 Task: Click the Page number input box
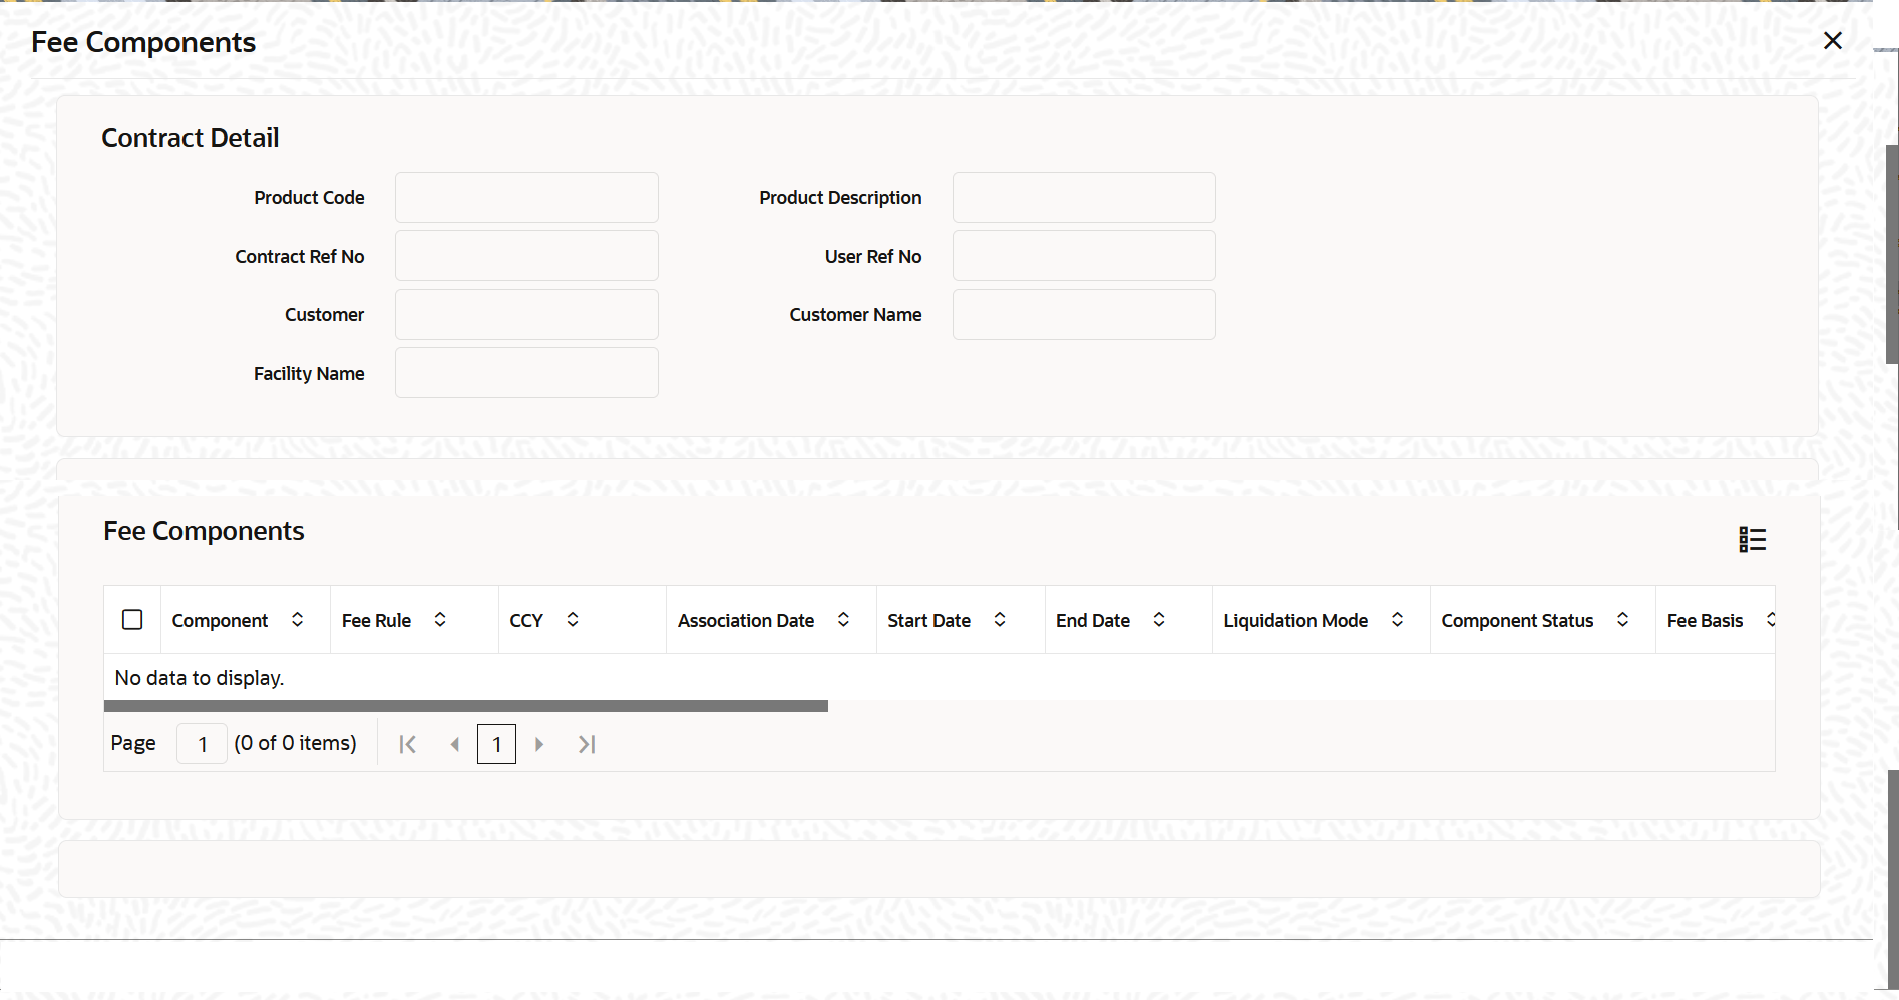click(202, 744)
